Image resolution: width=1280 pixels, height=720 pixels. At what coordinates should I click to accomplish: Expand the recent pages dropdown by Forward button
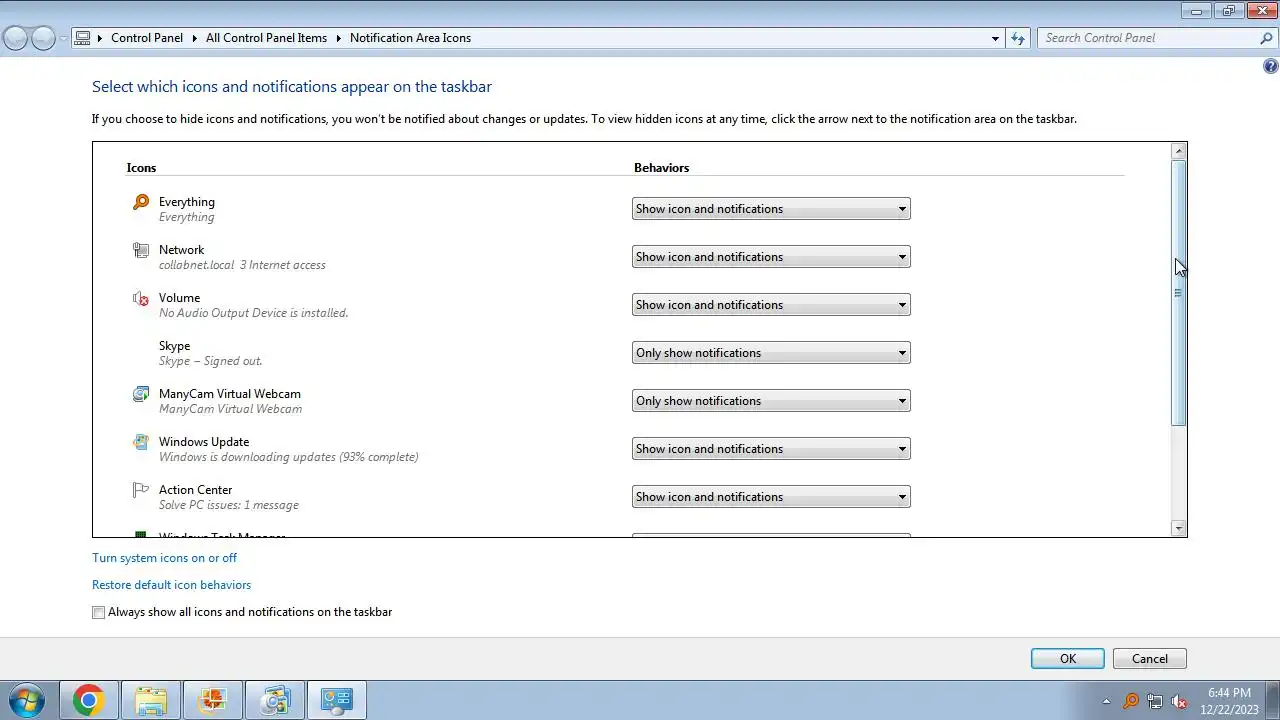click(x=63, y=38)
